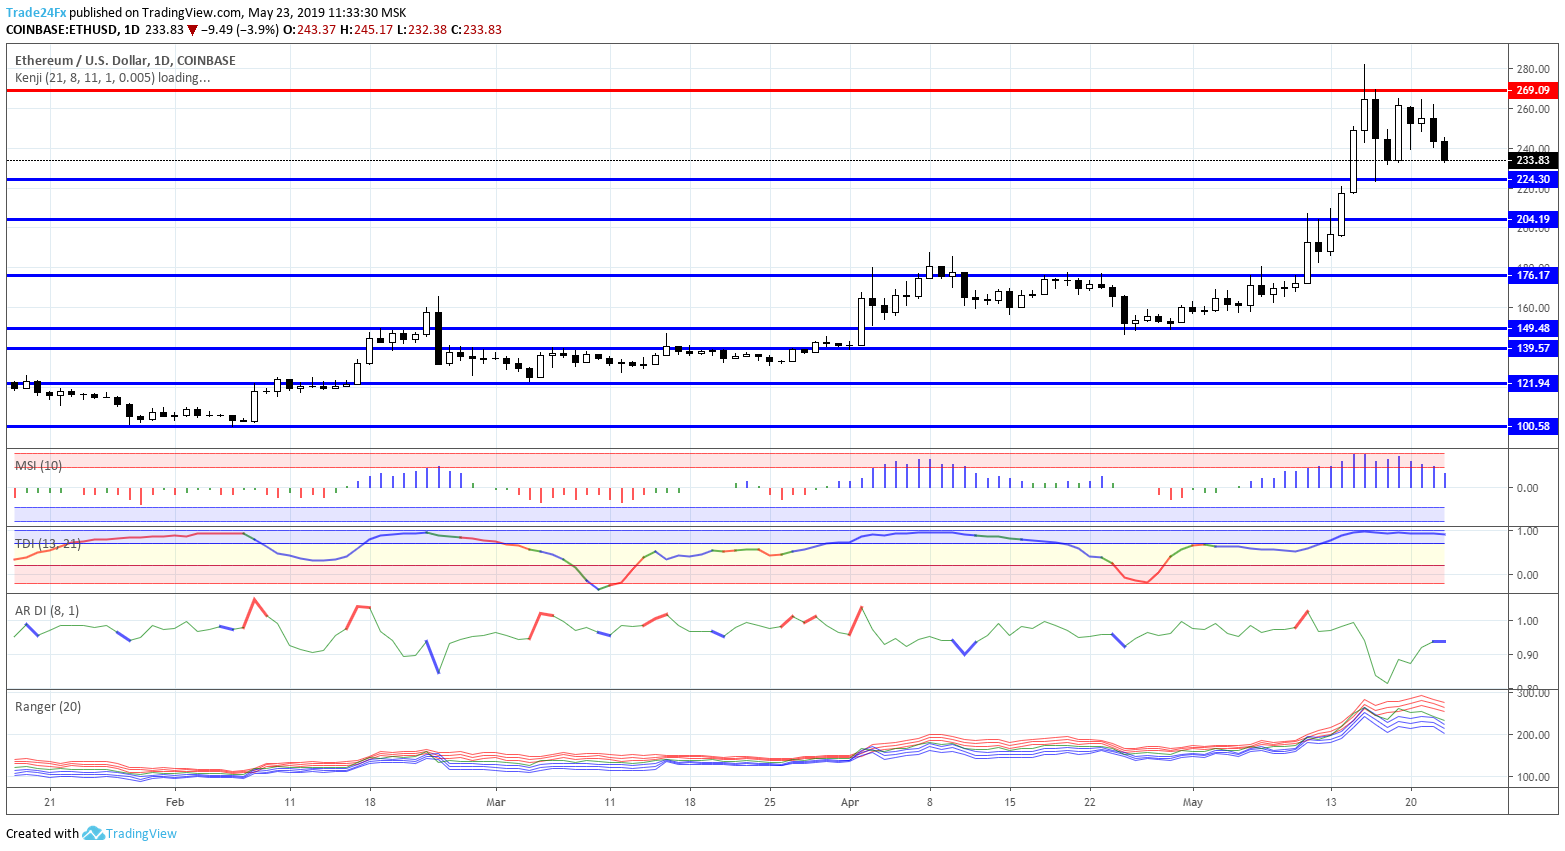This screenshot has height=851, width=1565.
Task: Click the 160.00 price scale tick
Action: [x=1533, y=308]
